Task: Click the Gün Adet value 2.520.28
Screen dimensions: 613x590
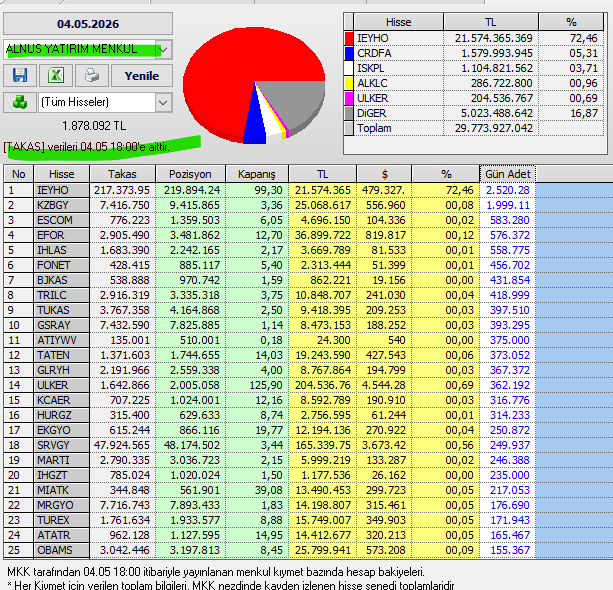Action: pos(507,190)
